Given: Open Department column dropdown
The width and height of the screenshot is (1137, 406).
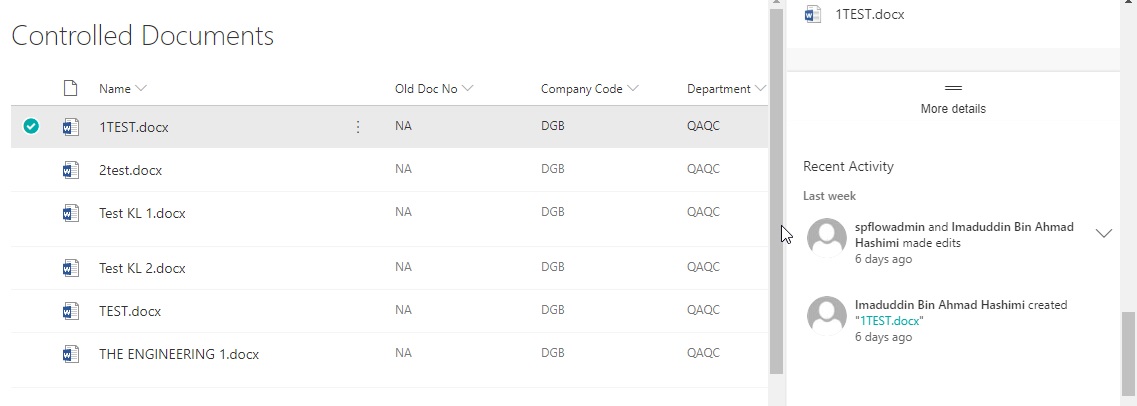Looking at the screenshot, I should (759, 88).
